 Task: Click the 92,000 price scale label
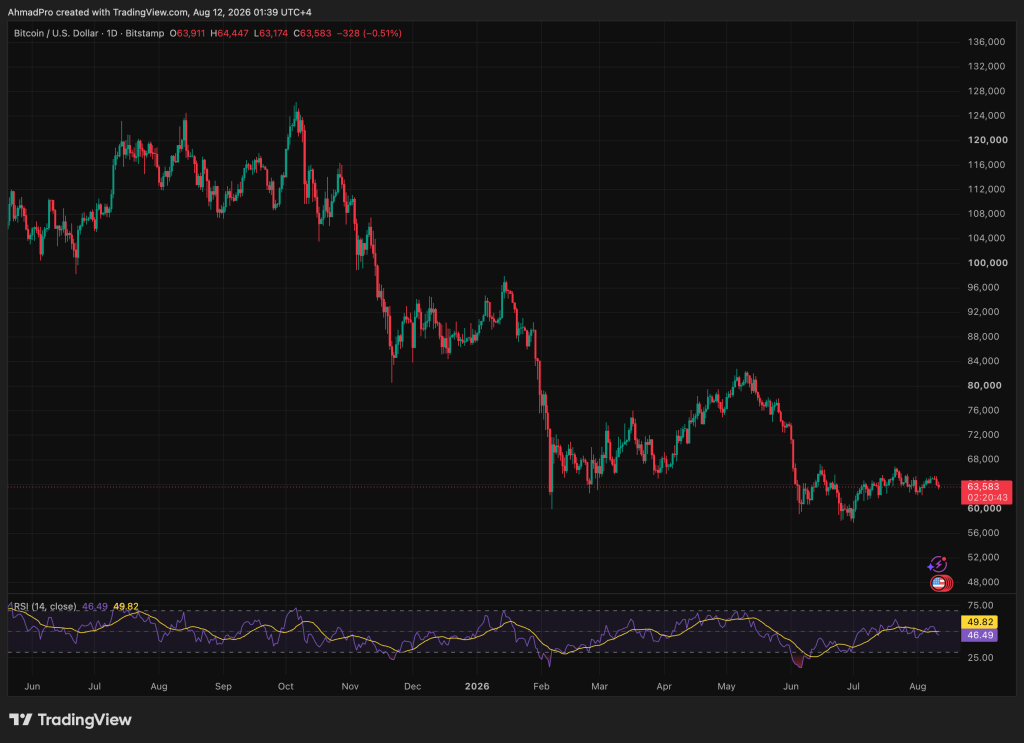click(x=984, y=311)
